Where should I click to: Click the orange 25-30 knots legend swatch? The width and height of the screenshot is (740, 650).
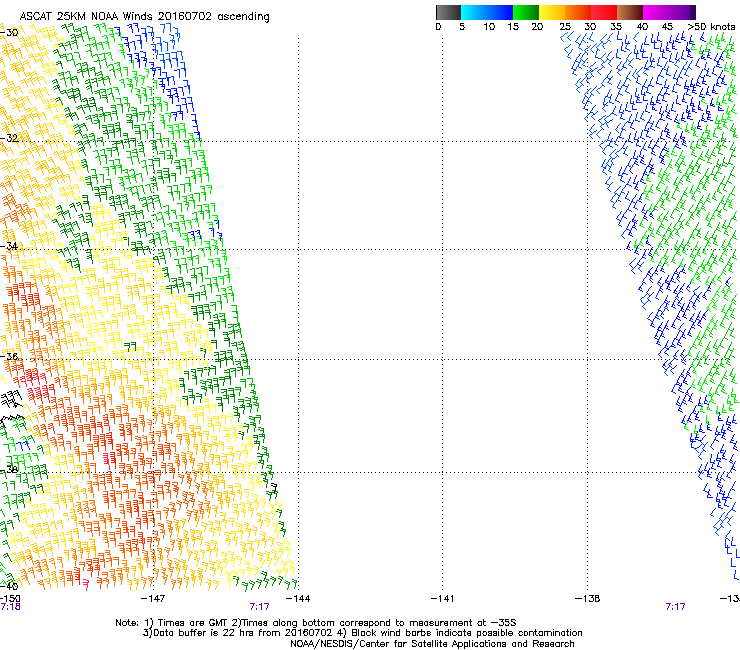point(578,12)
